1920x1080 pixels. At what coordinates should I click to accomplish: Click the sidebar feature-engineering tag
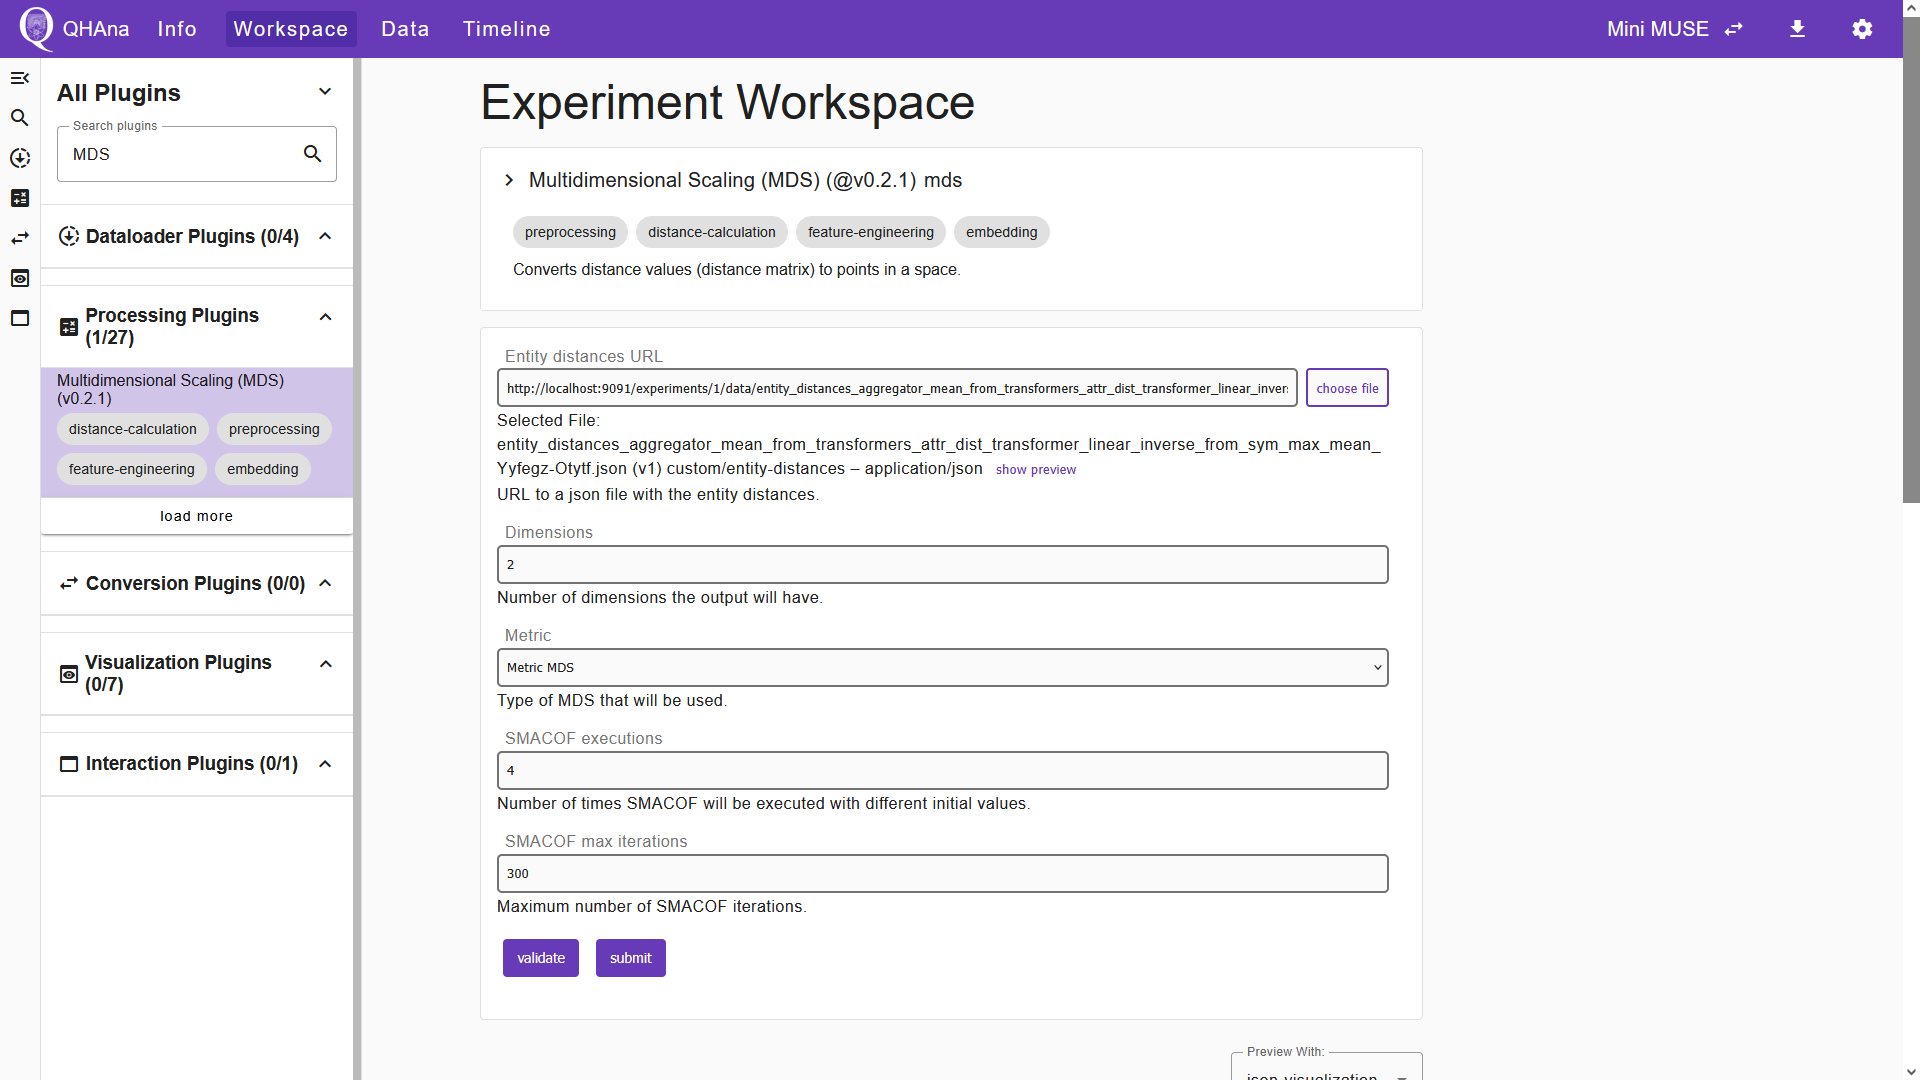point(132,469)
